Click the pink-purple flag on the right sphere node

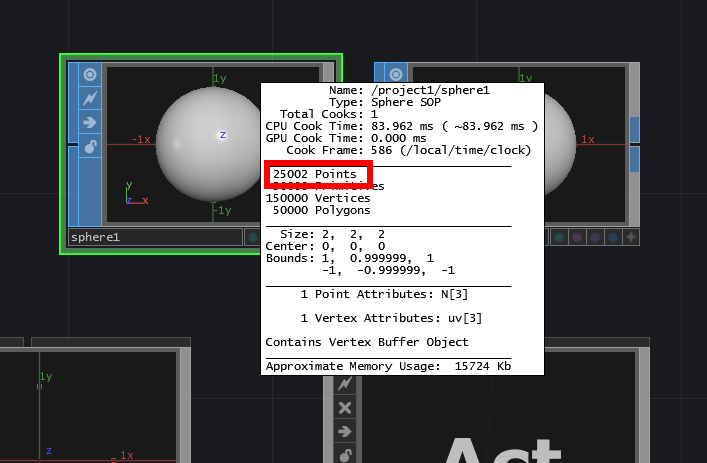[577, 237]
